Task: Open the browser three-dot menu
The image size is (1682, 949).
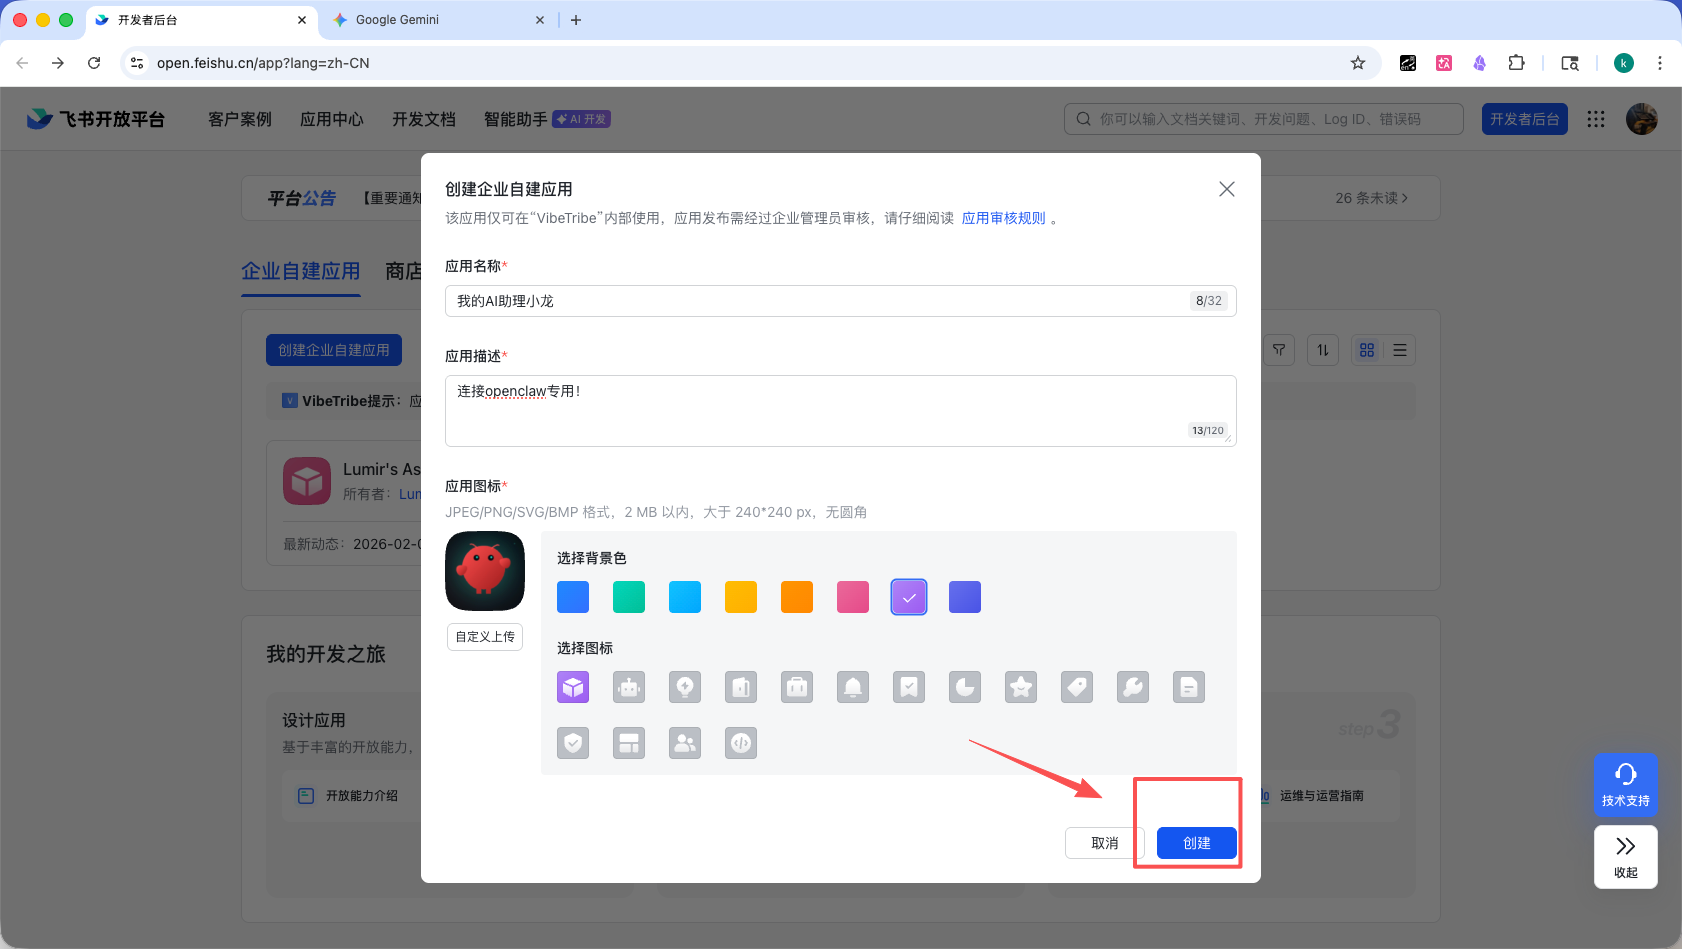Action: click(1660, 62)
